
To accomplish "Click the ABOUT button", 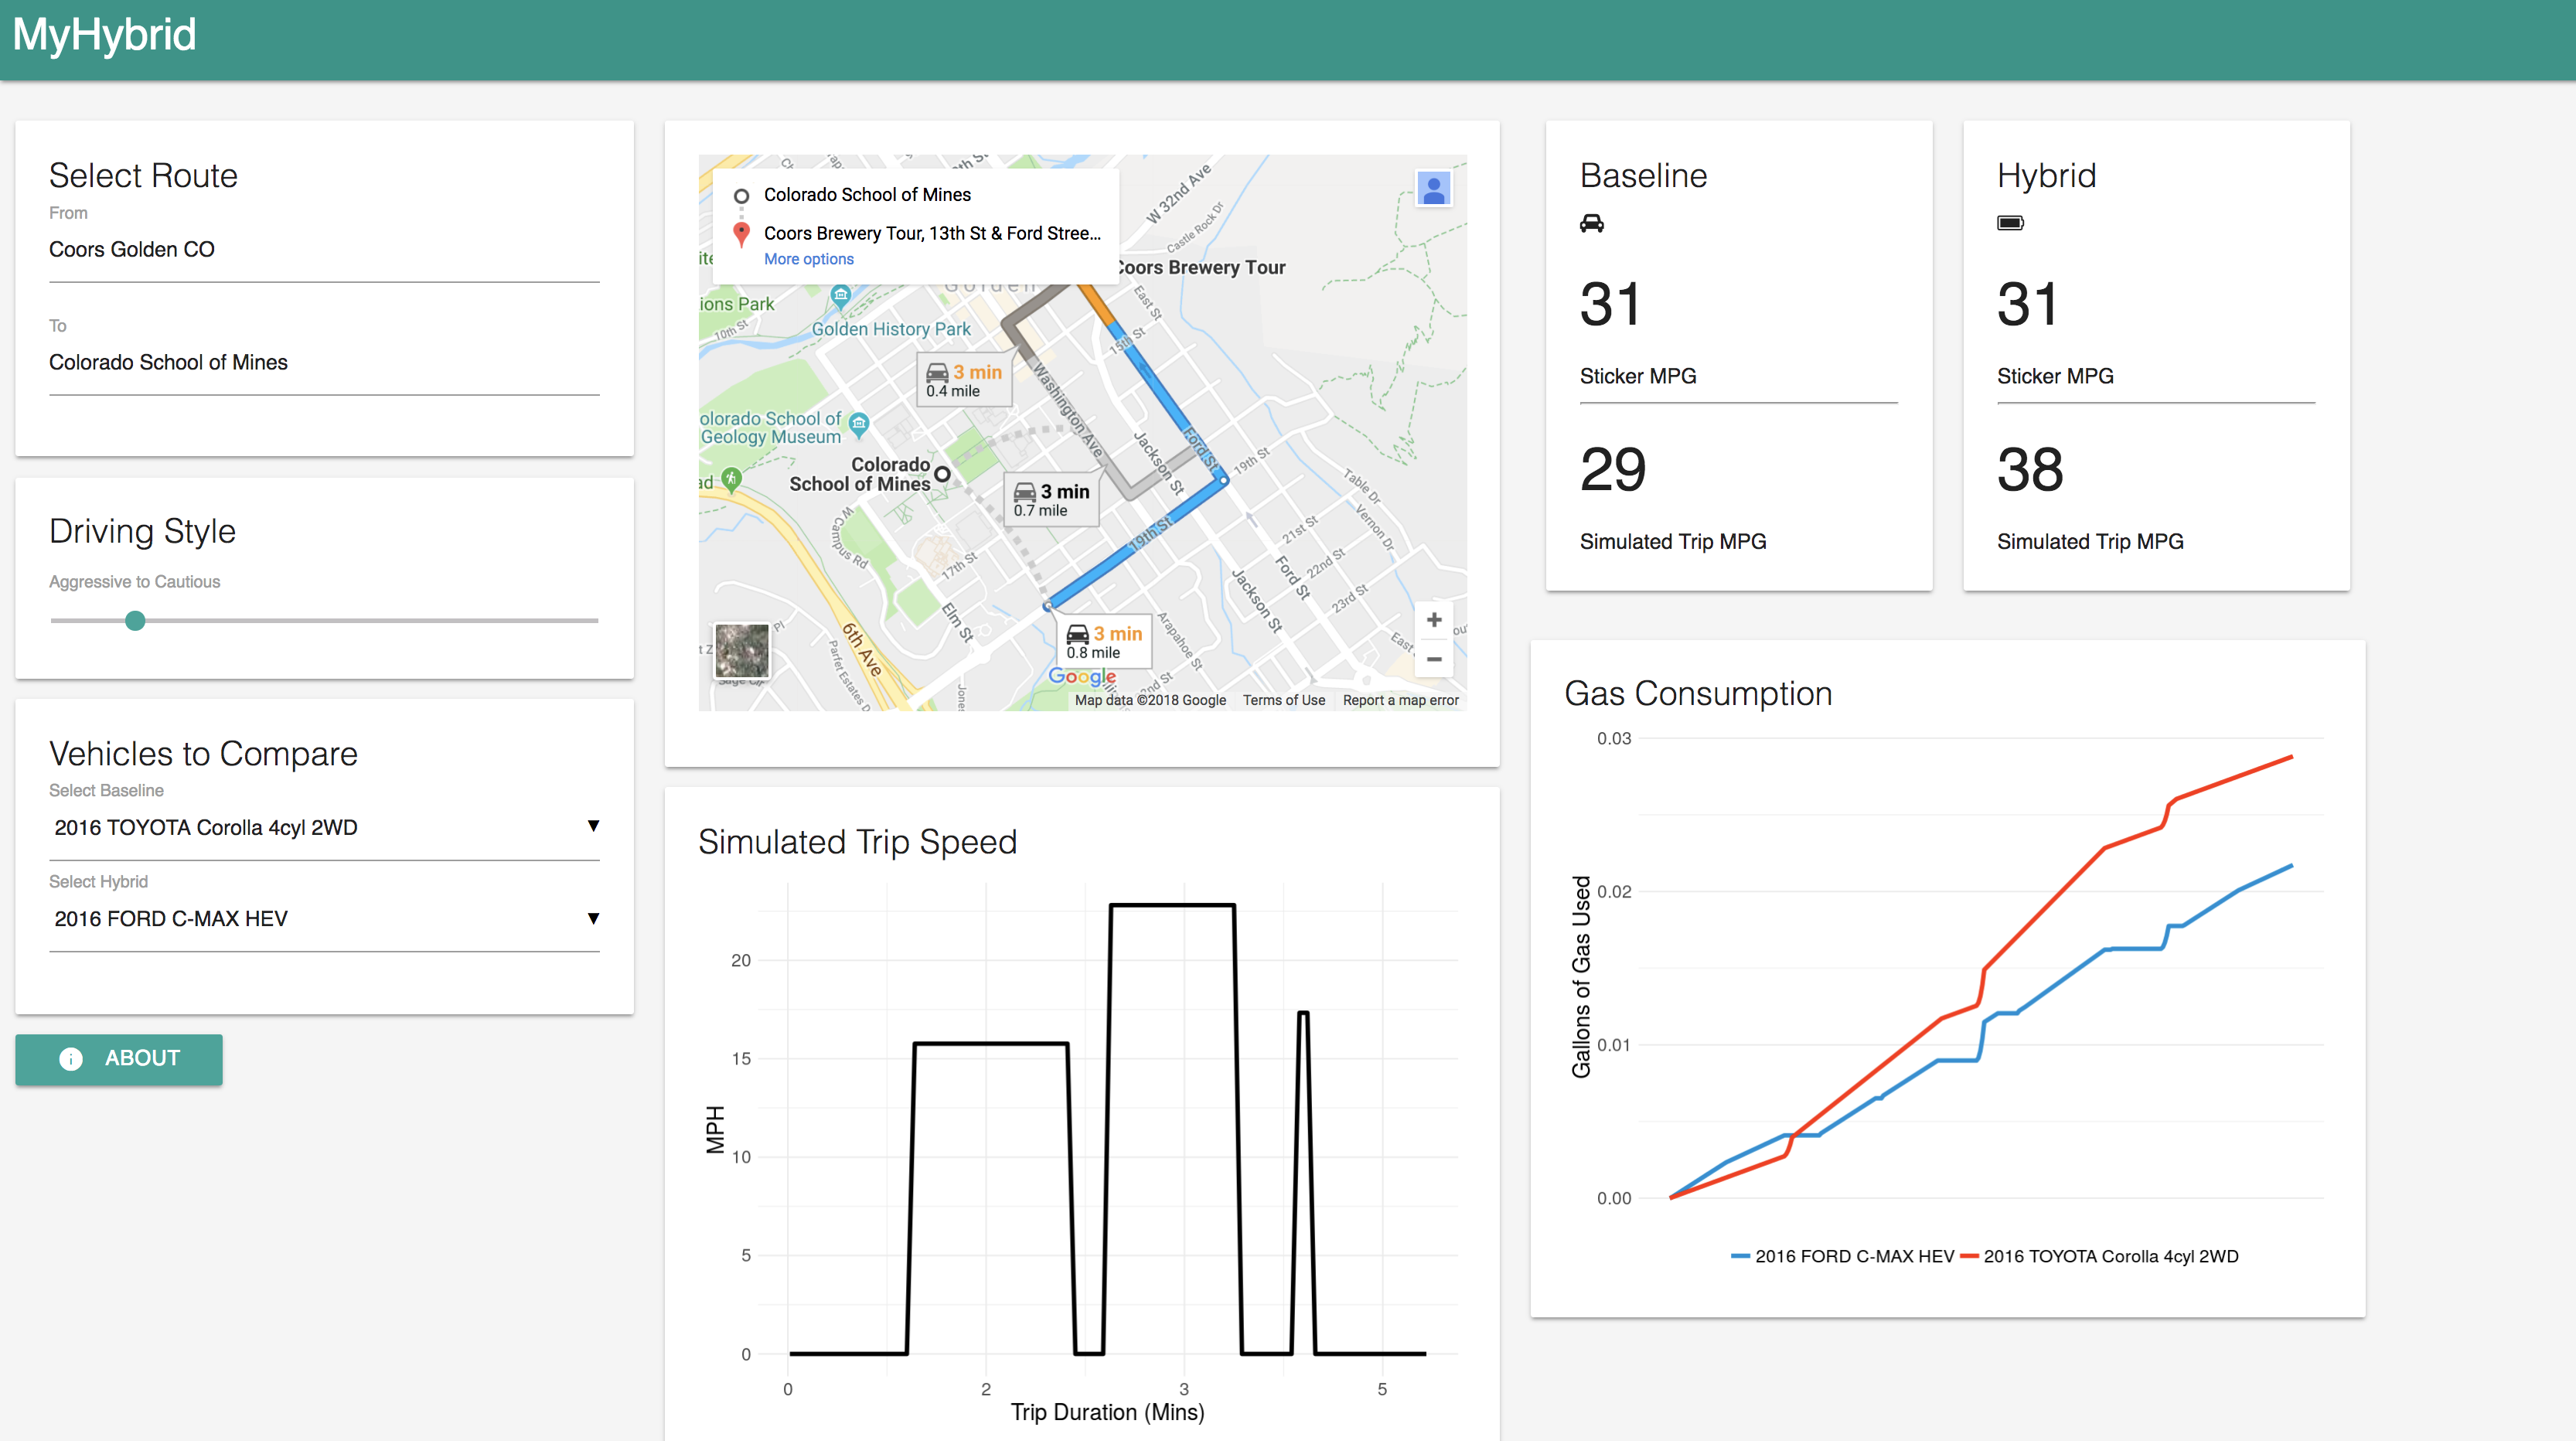I will [x=118, y=1059].
